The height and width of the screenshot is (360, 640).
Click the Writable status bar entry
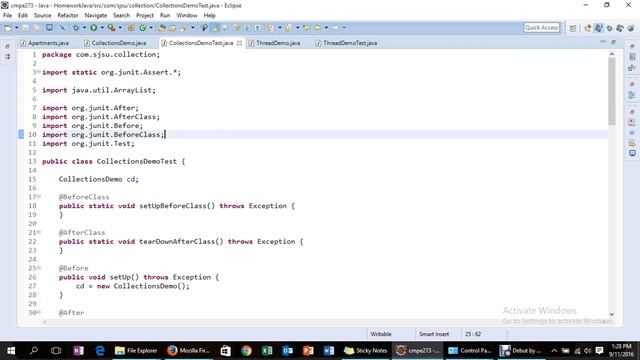[381, 334]
